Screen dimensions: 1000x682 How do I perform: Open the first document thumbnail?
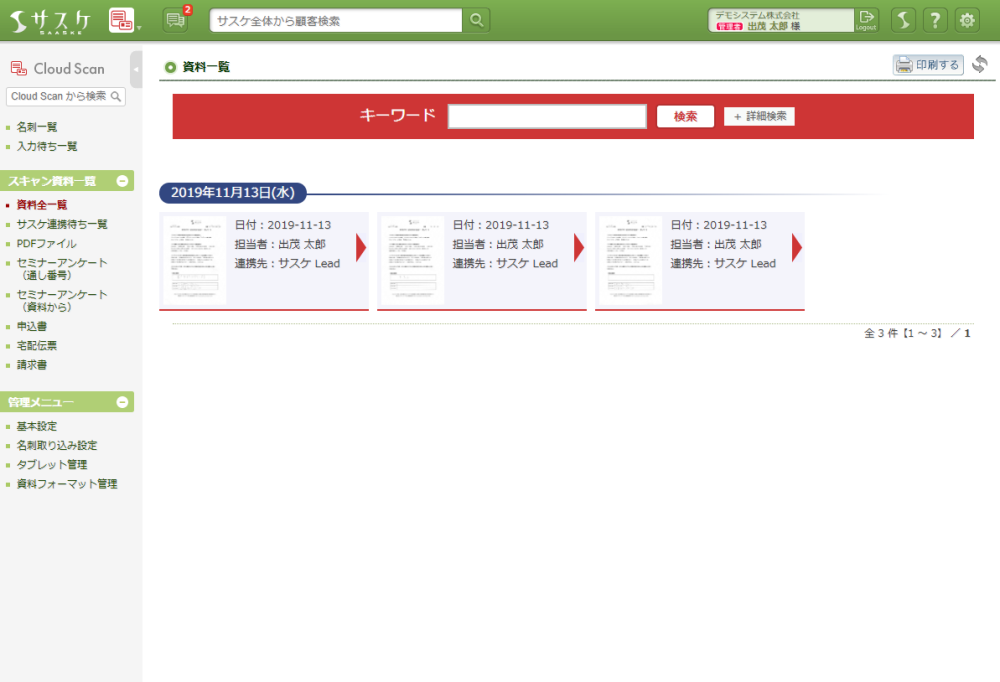click(195, 260)
